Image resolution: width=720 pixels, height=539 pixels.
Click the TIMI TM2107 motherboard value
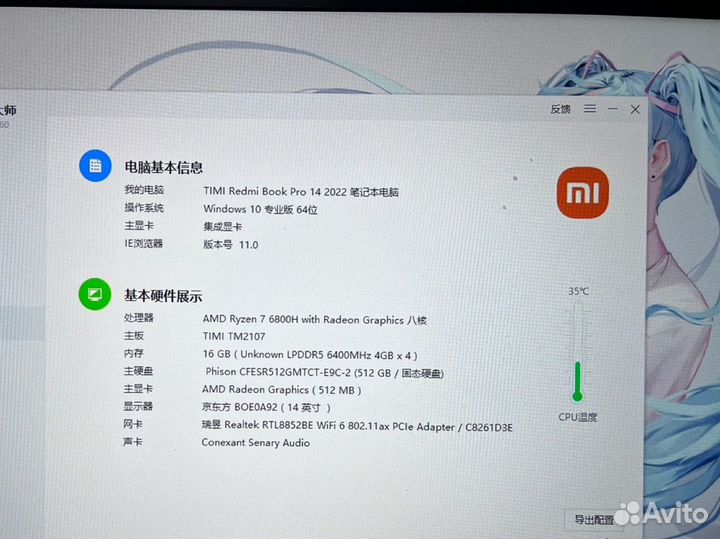coord(234,337)
